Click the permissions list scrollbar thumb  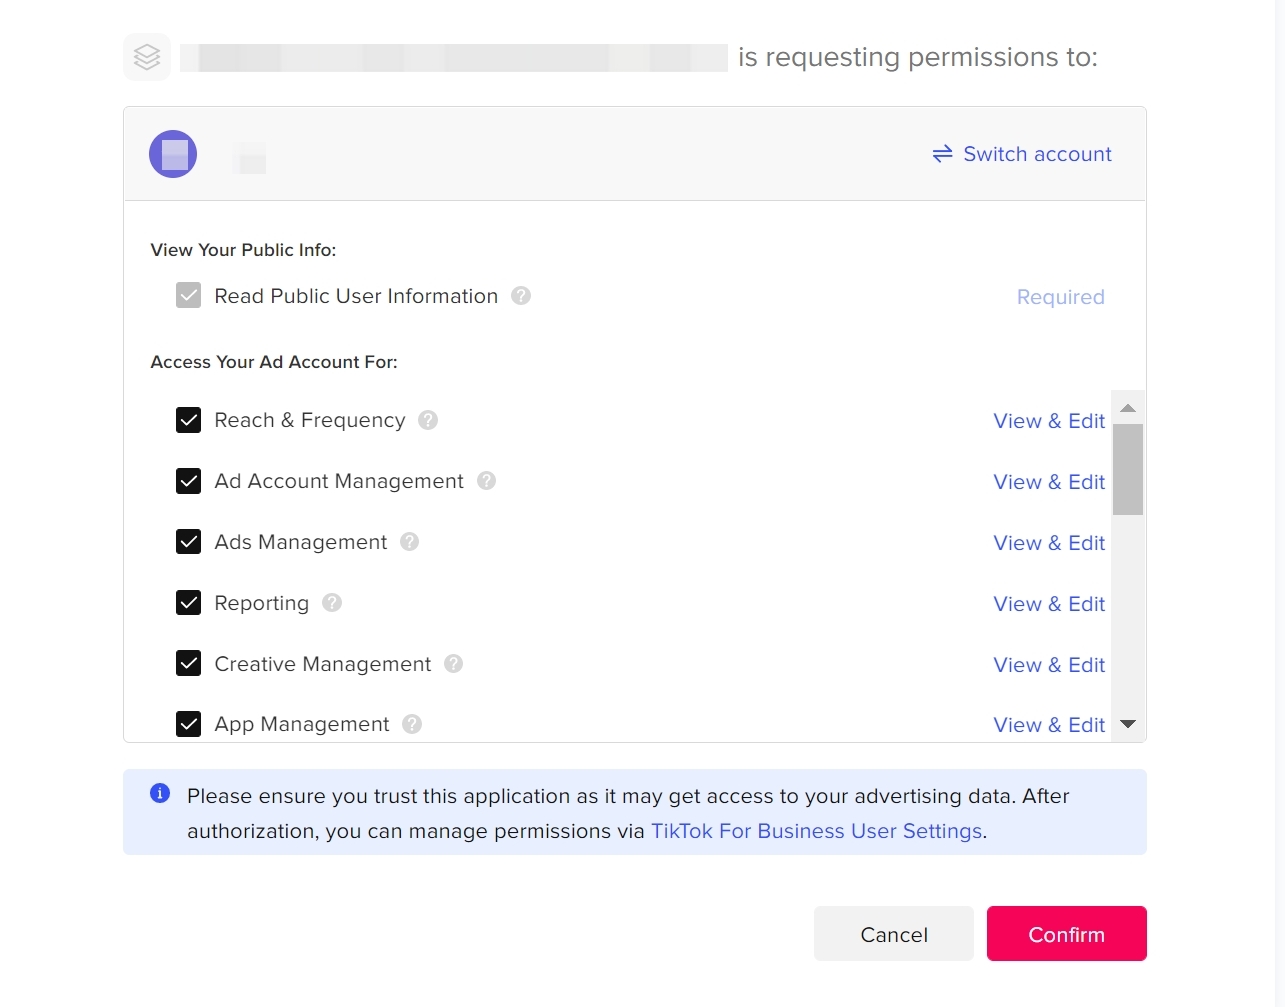(x=1128, y=469)
